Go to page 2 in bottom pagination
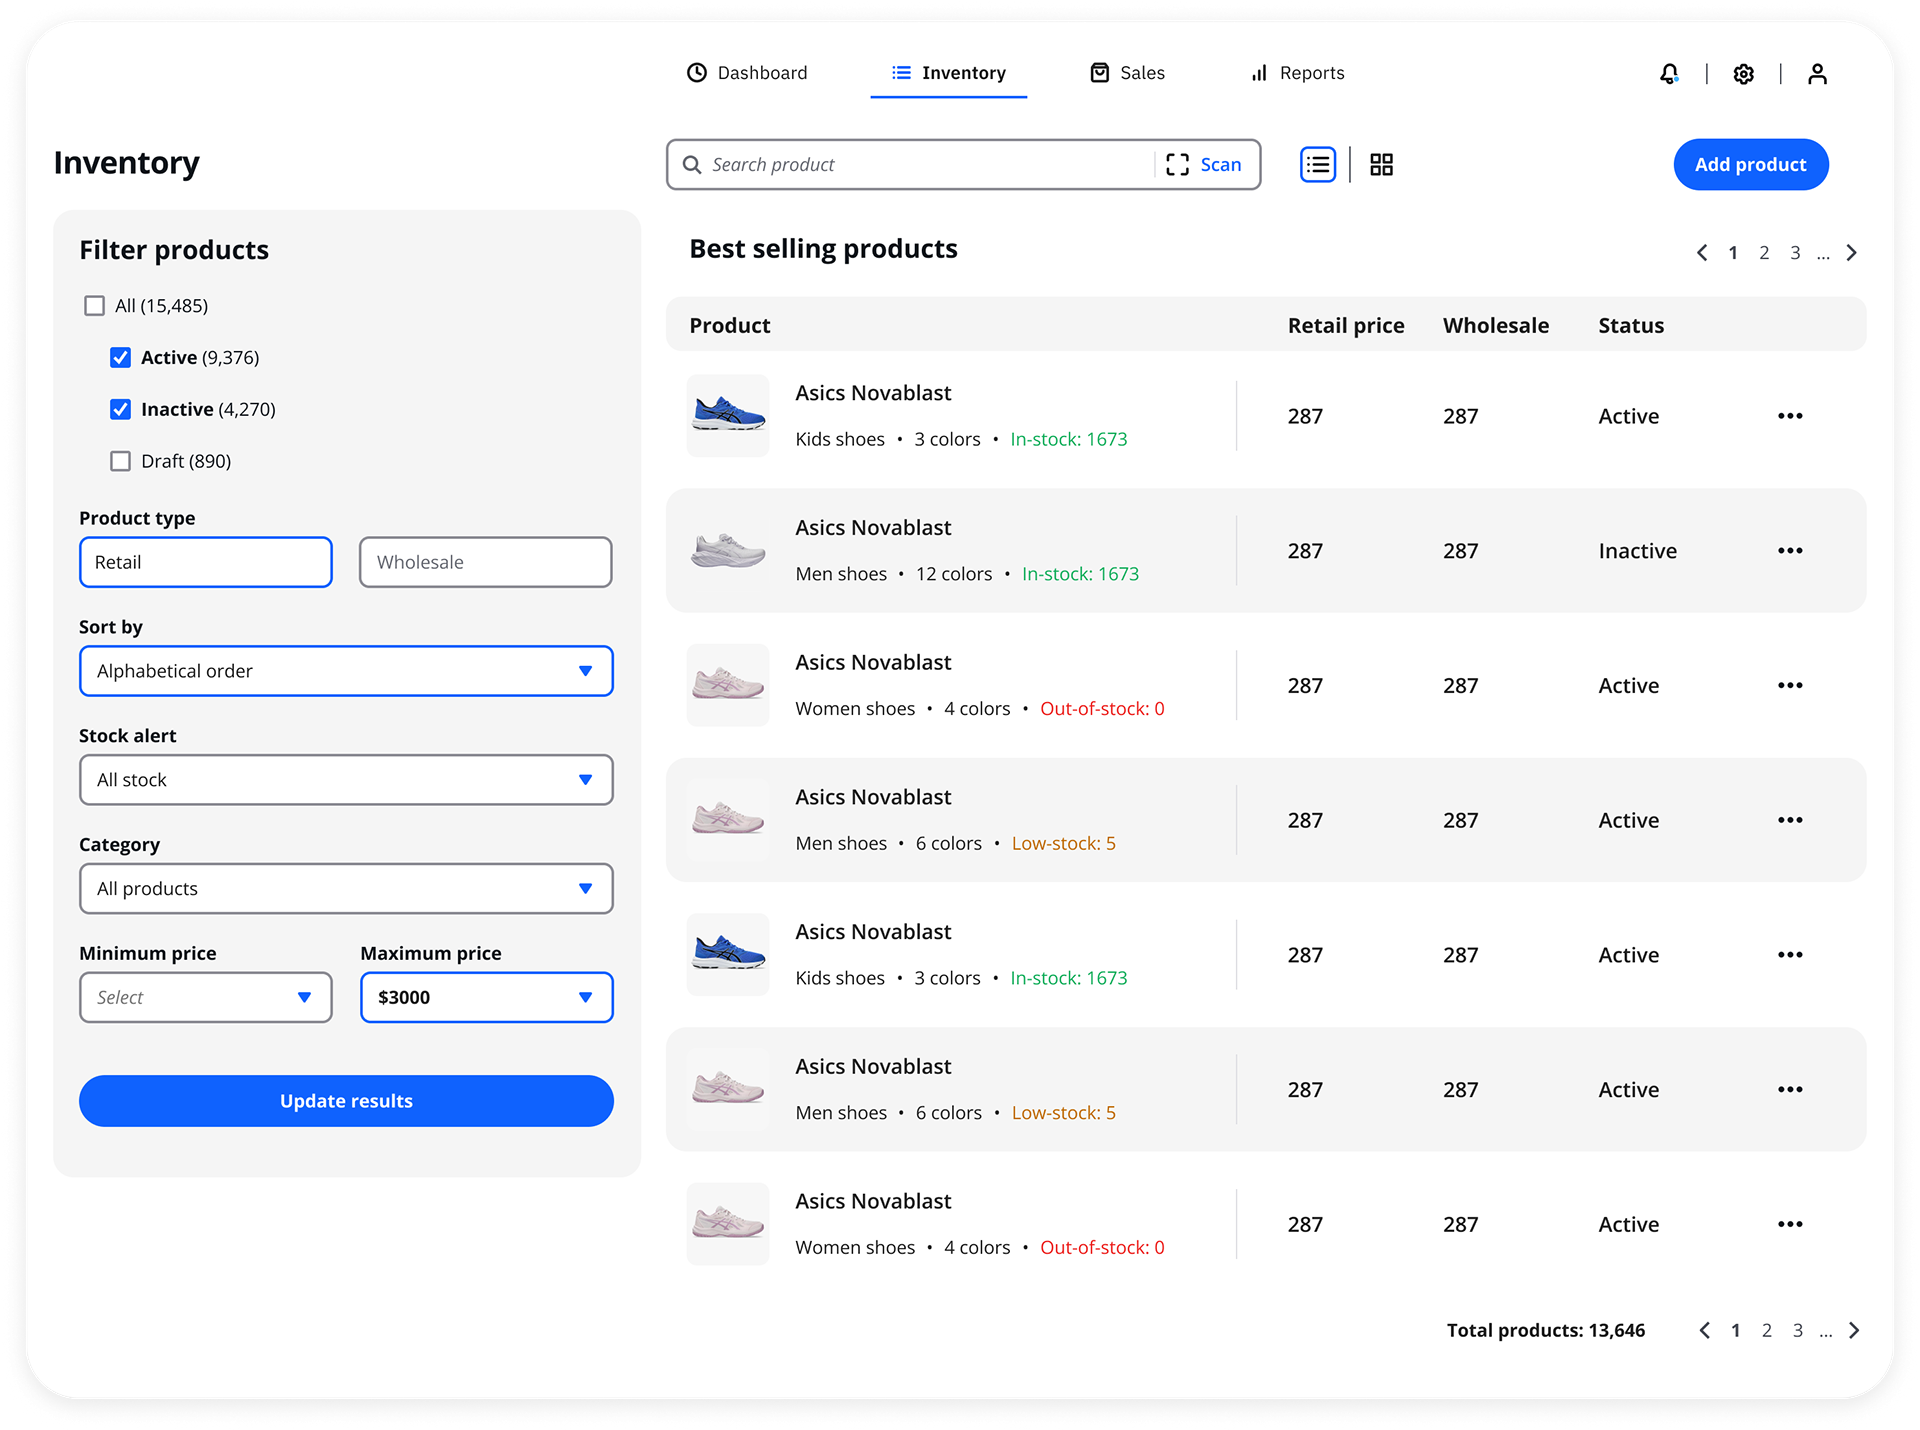Screen dimensions: 1920x1430 1767,1330
